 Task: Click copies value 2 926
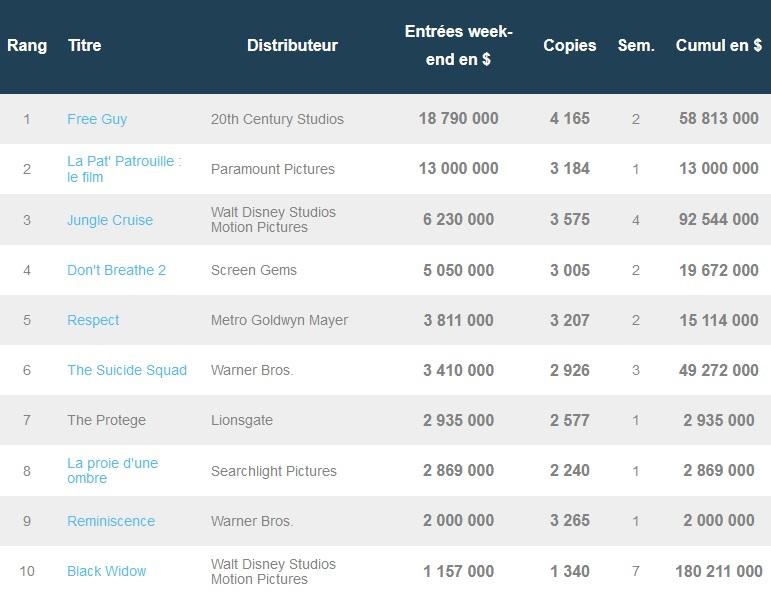point(569,370)
